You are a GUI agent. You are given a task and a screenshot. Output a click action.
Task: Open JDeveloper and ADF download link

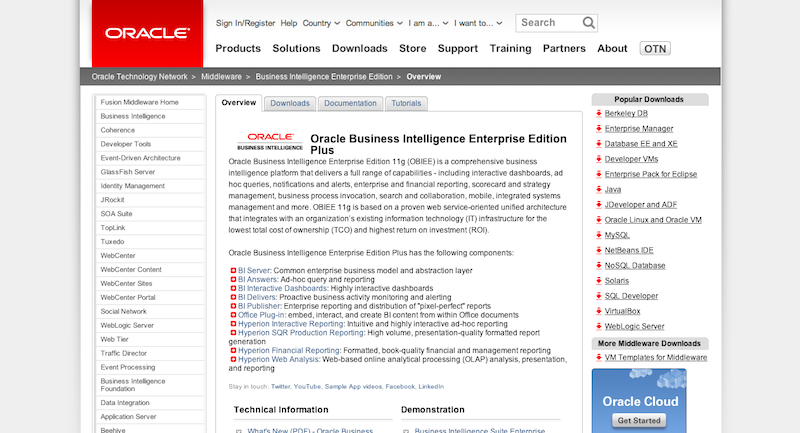(x=641, y=205)
